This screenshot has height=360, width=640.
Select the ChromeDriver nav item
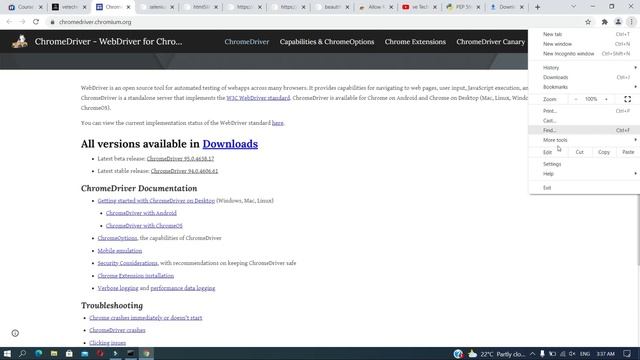tap(247, 42)
